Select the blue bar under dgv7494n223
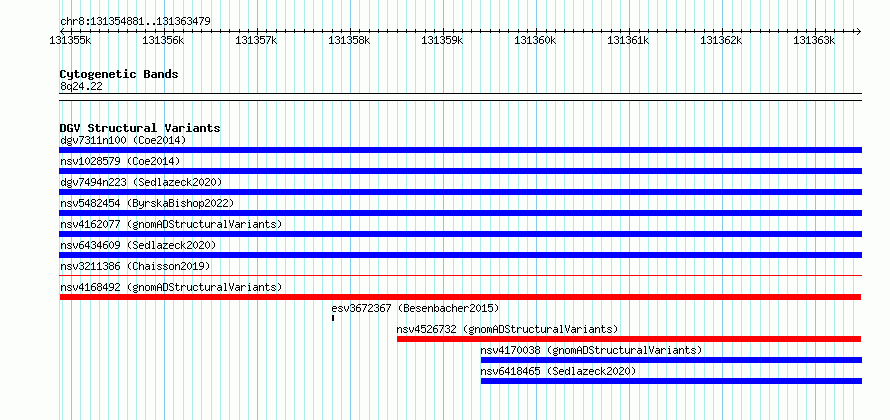This screenshot has height=420, width=890. tap(460, 192)
